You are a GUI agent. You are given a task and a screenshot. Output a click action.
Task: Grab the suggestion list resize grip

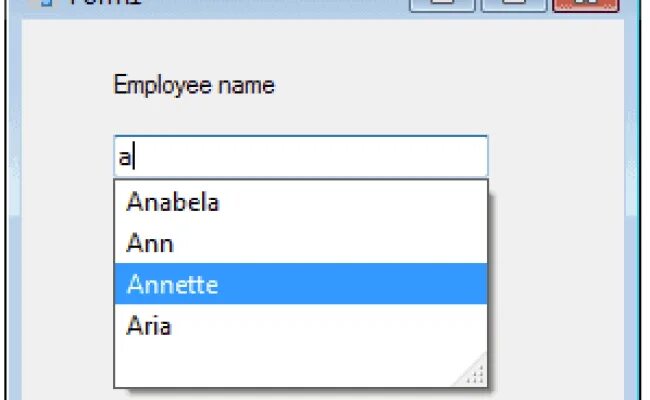click(x=476, y=376)
